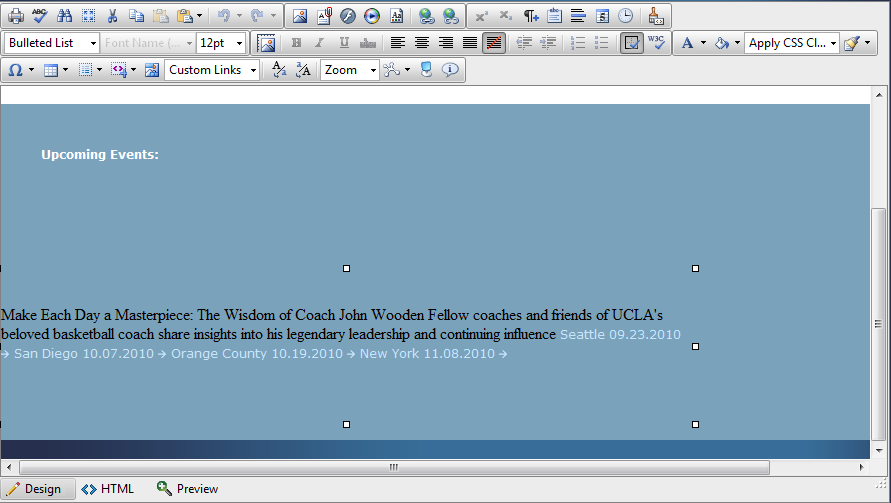
Task: Switch to the Preview tab
Action: click(188, 489)
